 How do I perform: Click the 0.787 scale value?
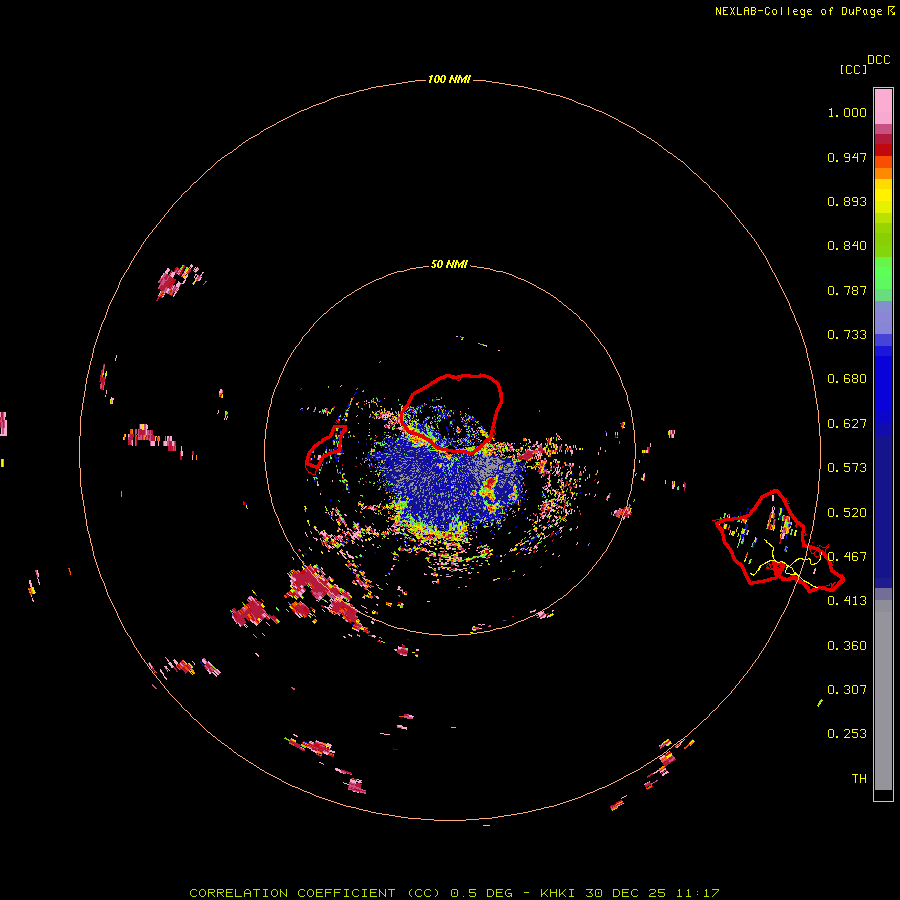(x=847, y=290)
